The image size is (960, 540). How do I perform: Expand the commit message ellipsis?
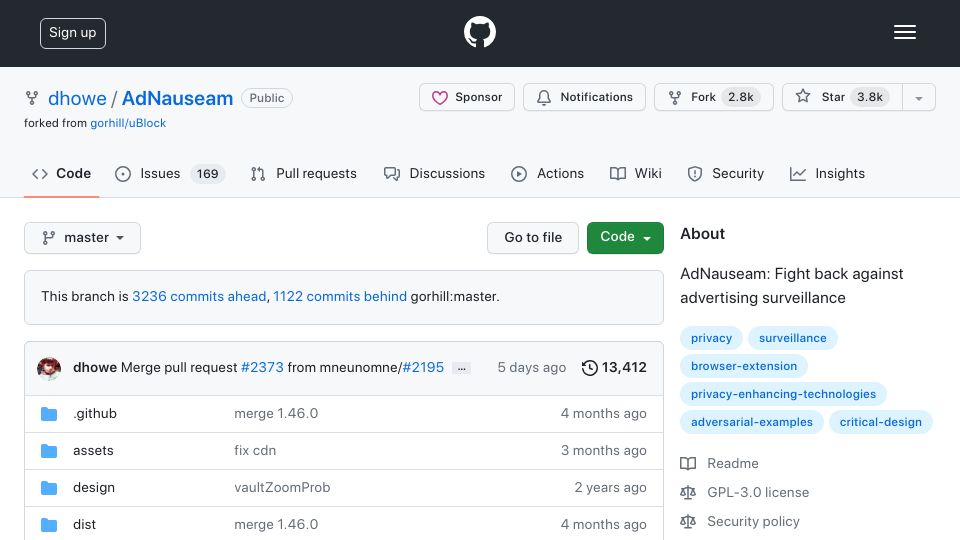pyautogui.click(x=462, y=368)
